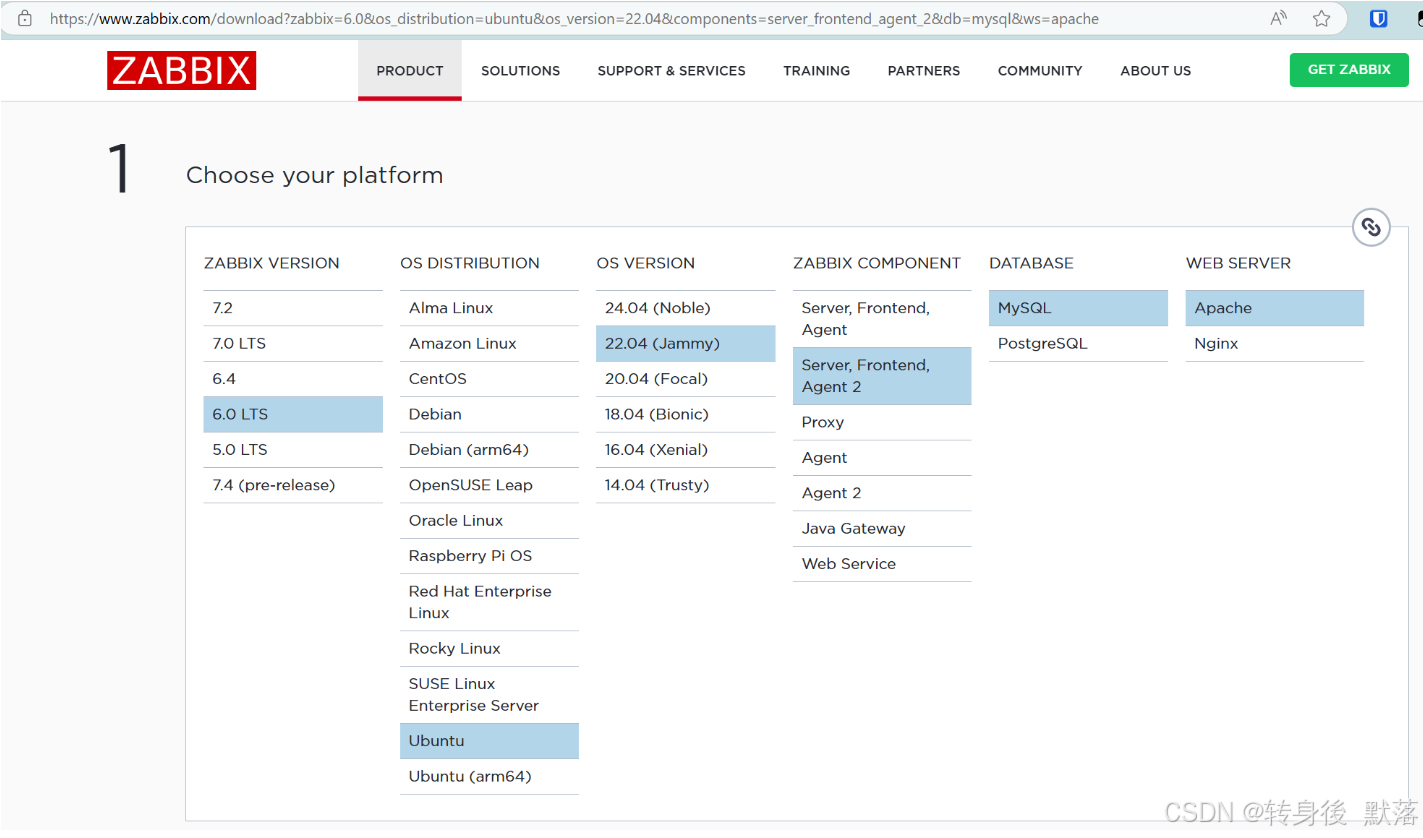This screenshot has height=838, width=1423.
Task: Select MySQL database
Action: pyautogui.click(x=1078, y=308)
